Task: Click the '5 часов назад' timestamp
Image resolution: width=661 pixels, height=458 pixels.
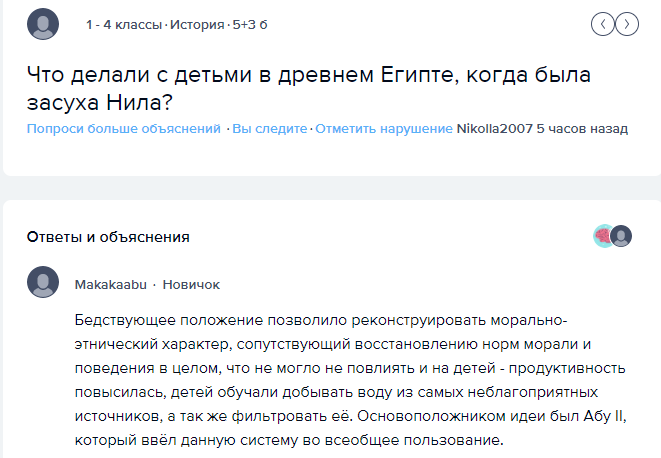Action: pyautogui.click(x=582, y=128)
